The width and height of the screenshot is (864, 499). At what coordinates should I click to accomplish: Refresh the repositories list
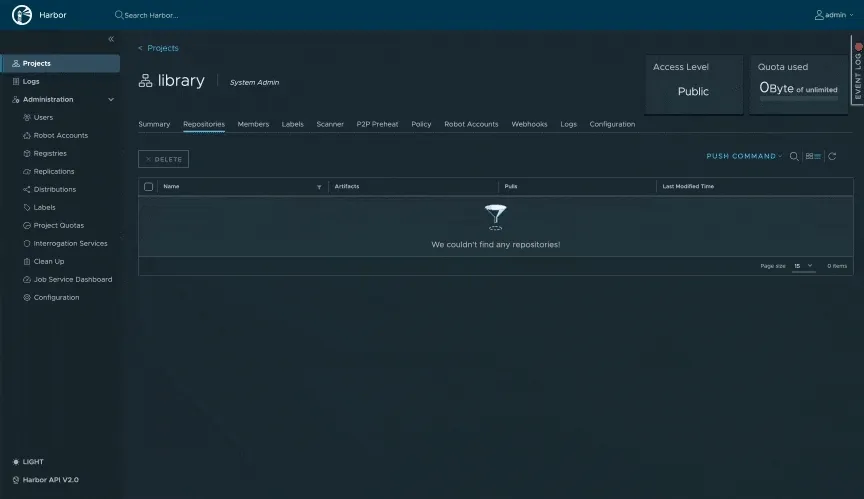coord(832,157)
